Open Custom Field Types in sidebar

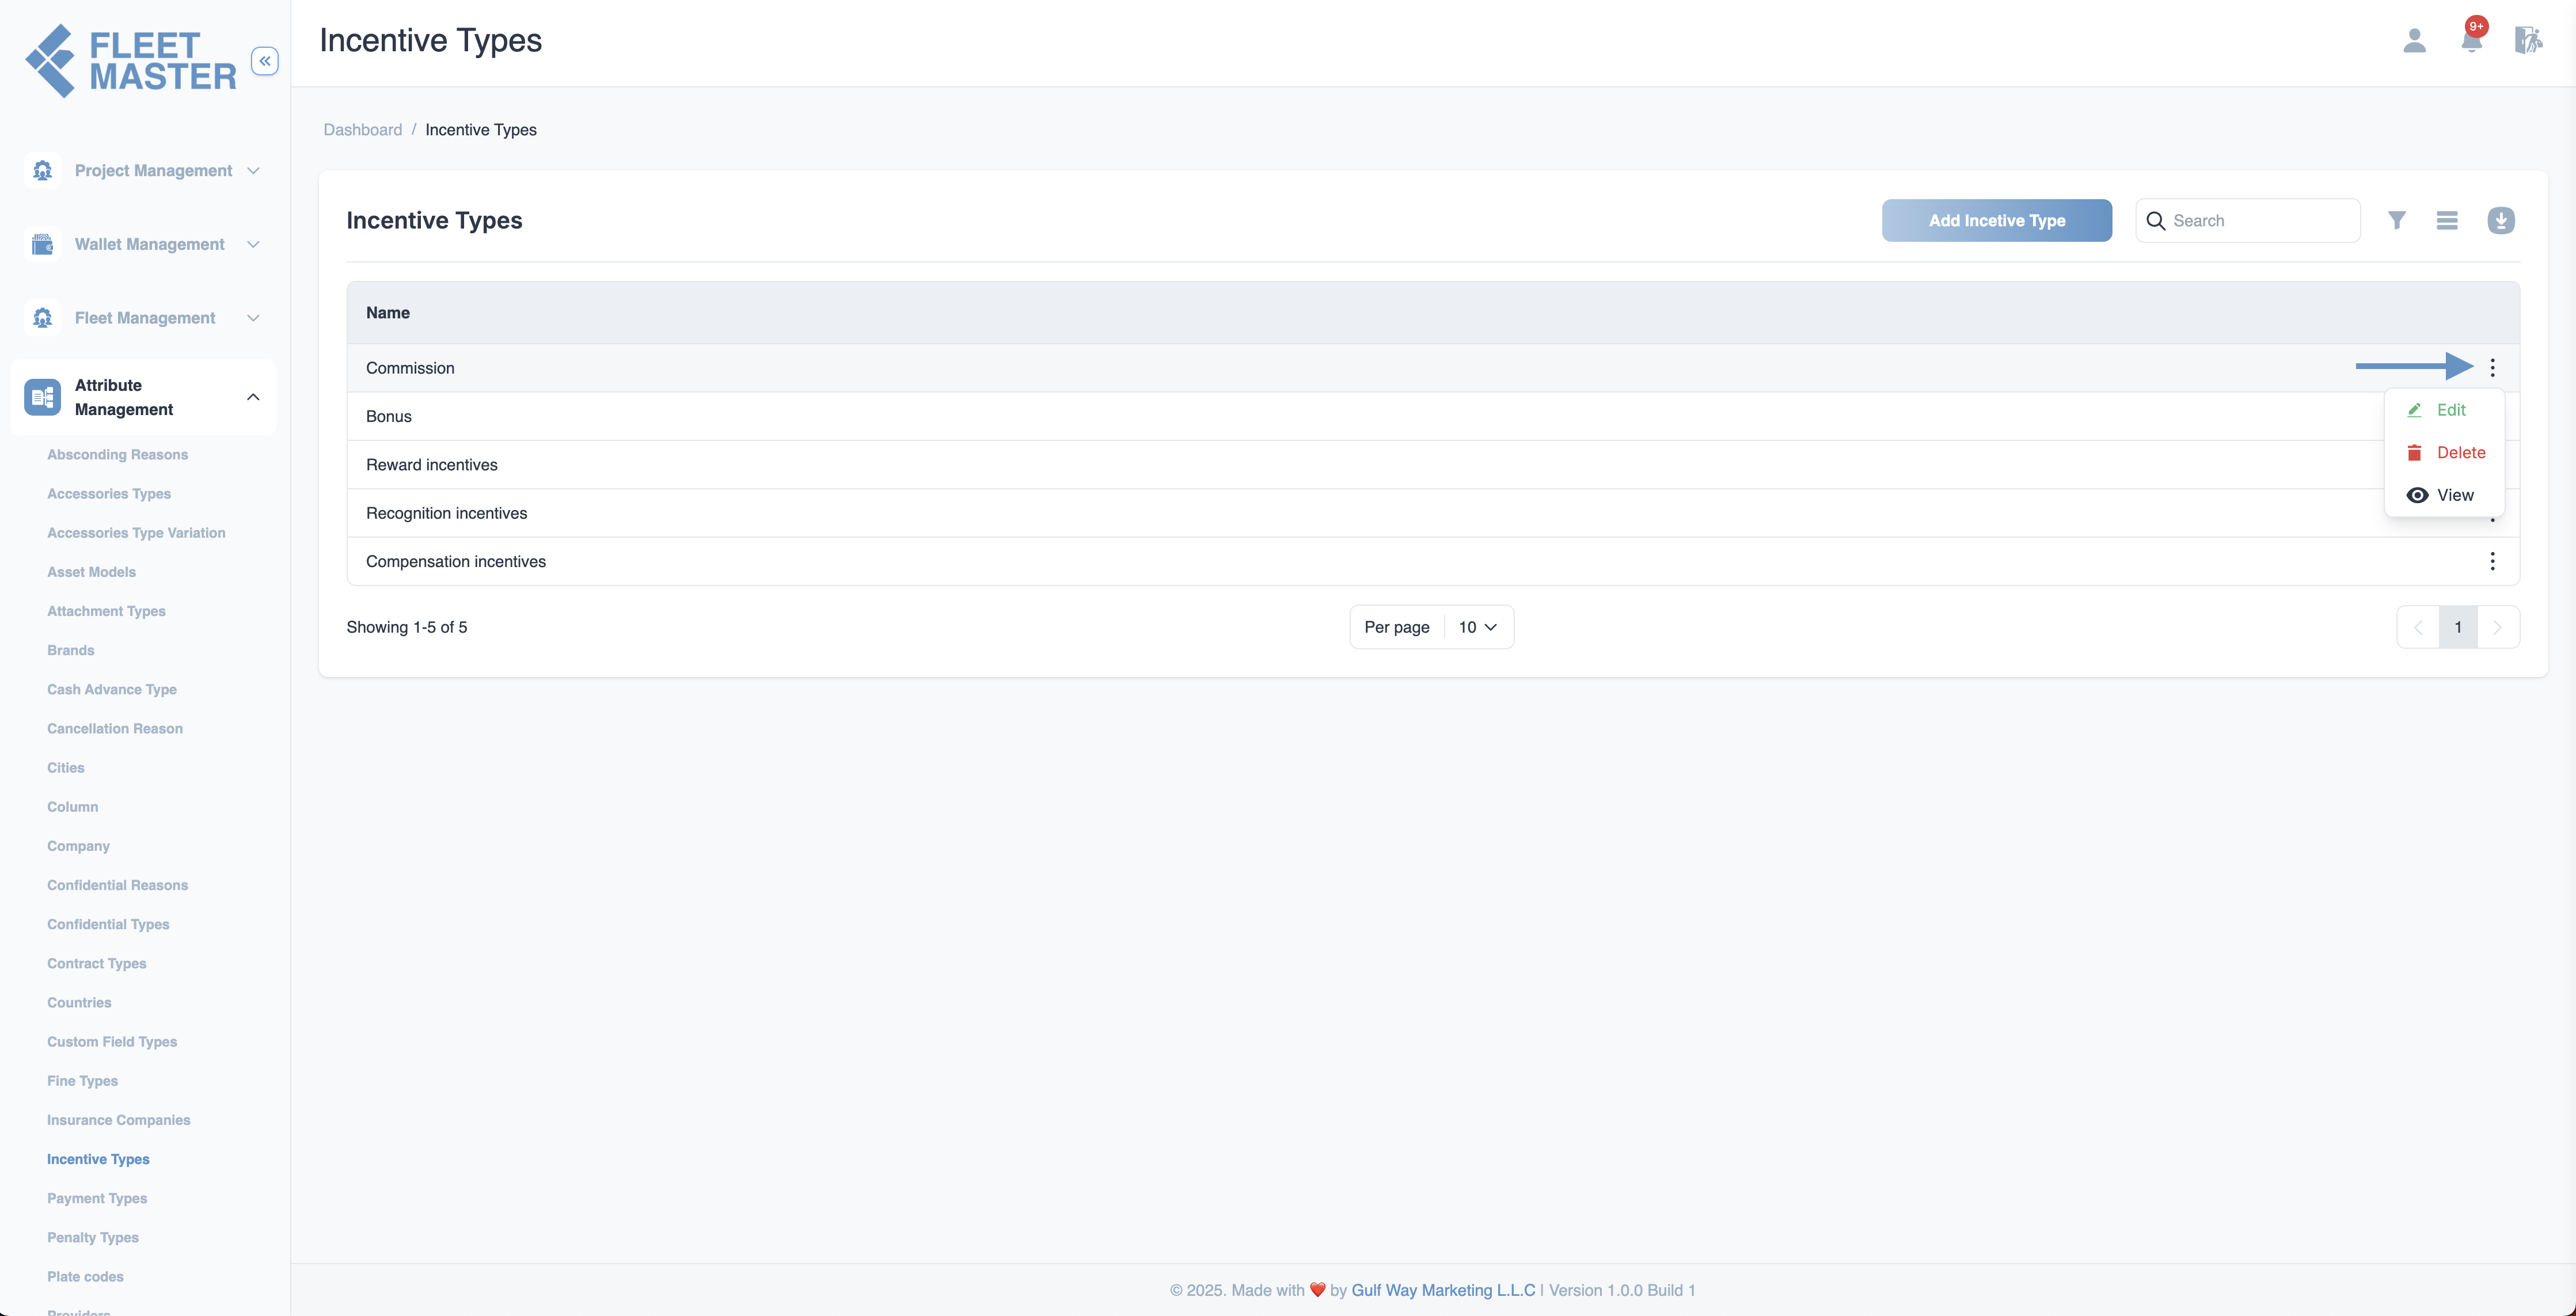tap(112, 1042)
